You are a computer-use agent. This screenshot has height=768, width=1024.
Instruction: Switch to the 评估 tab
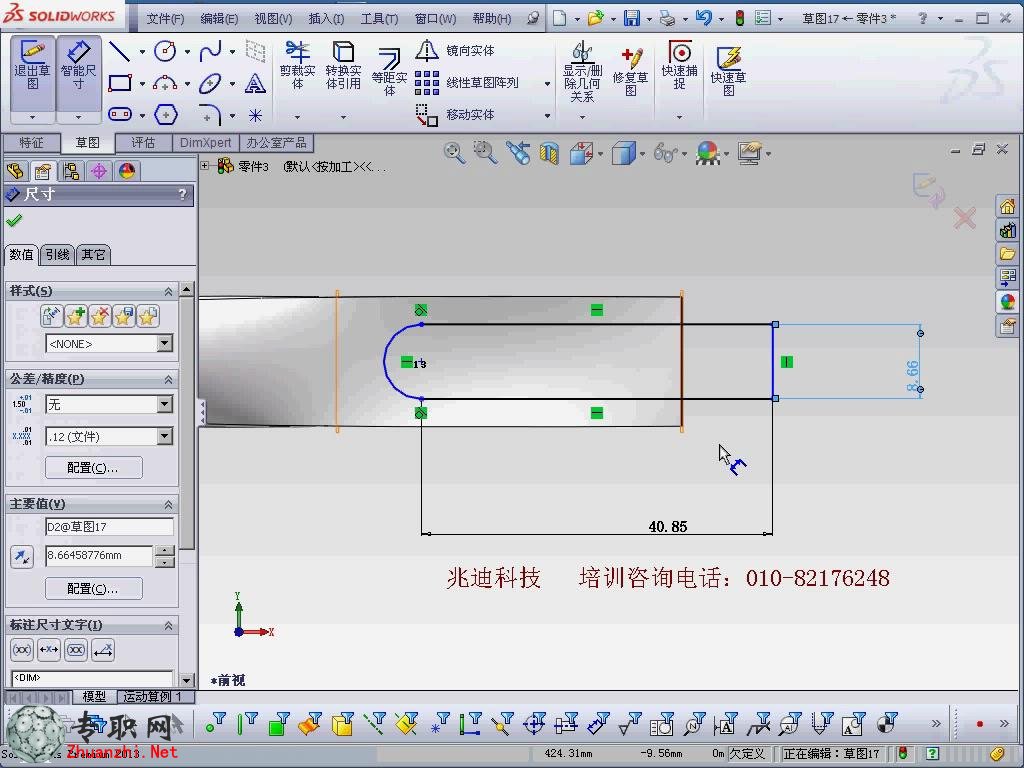click(x=143, y=142)
